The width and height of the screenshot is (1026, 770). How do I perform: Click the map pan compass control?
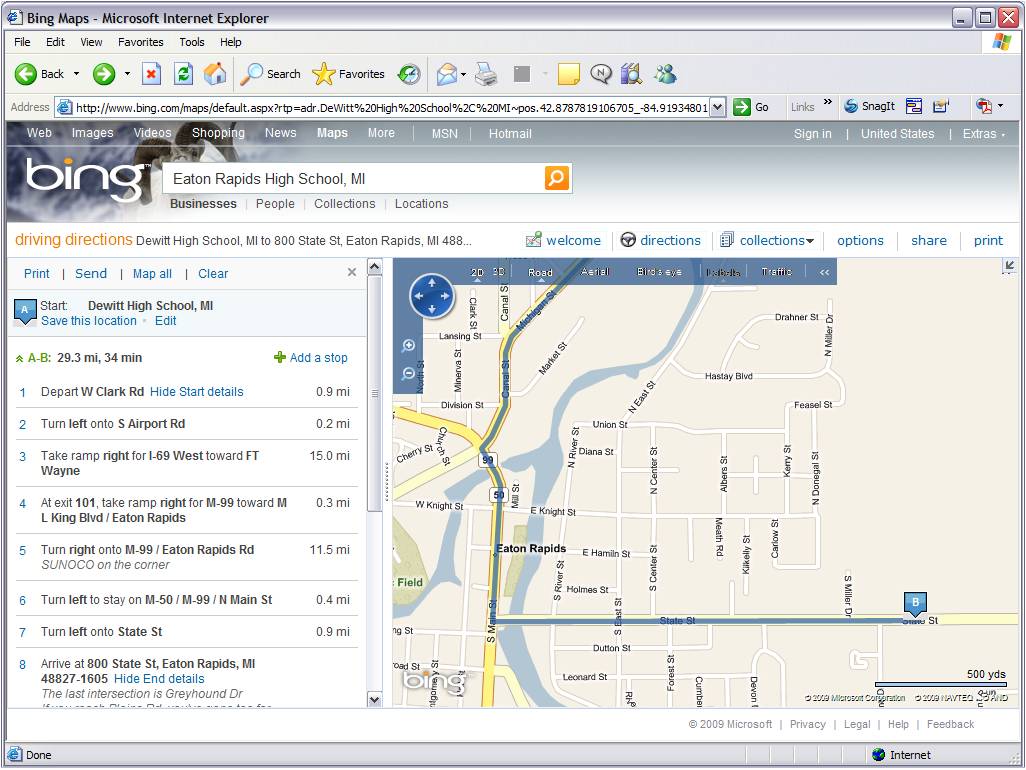click(431, 296)
